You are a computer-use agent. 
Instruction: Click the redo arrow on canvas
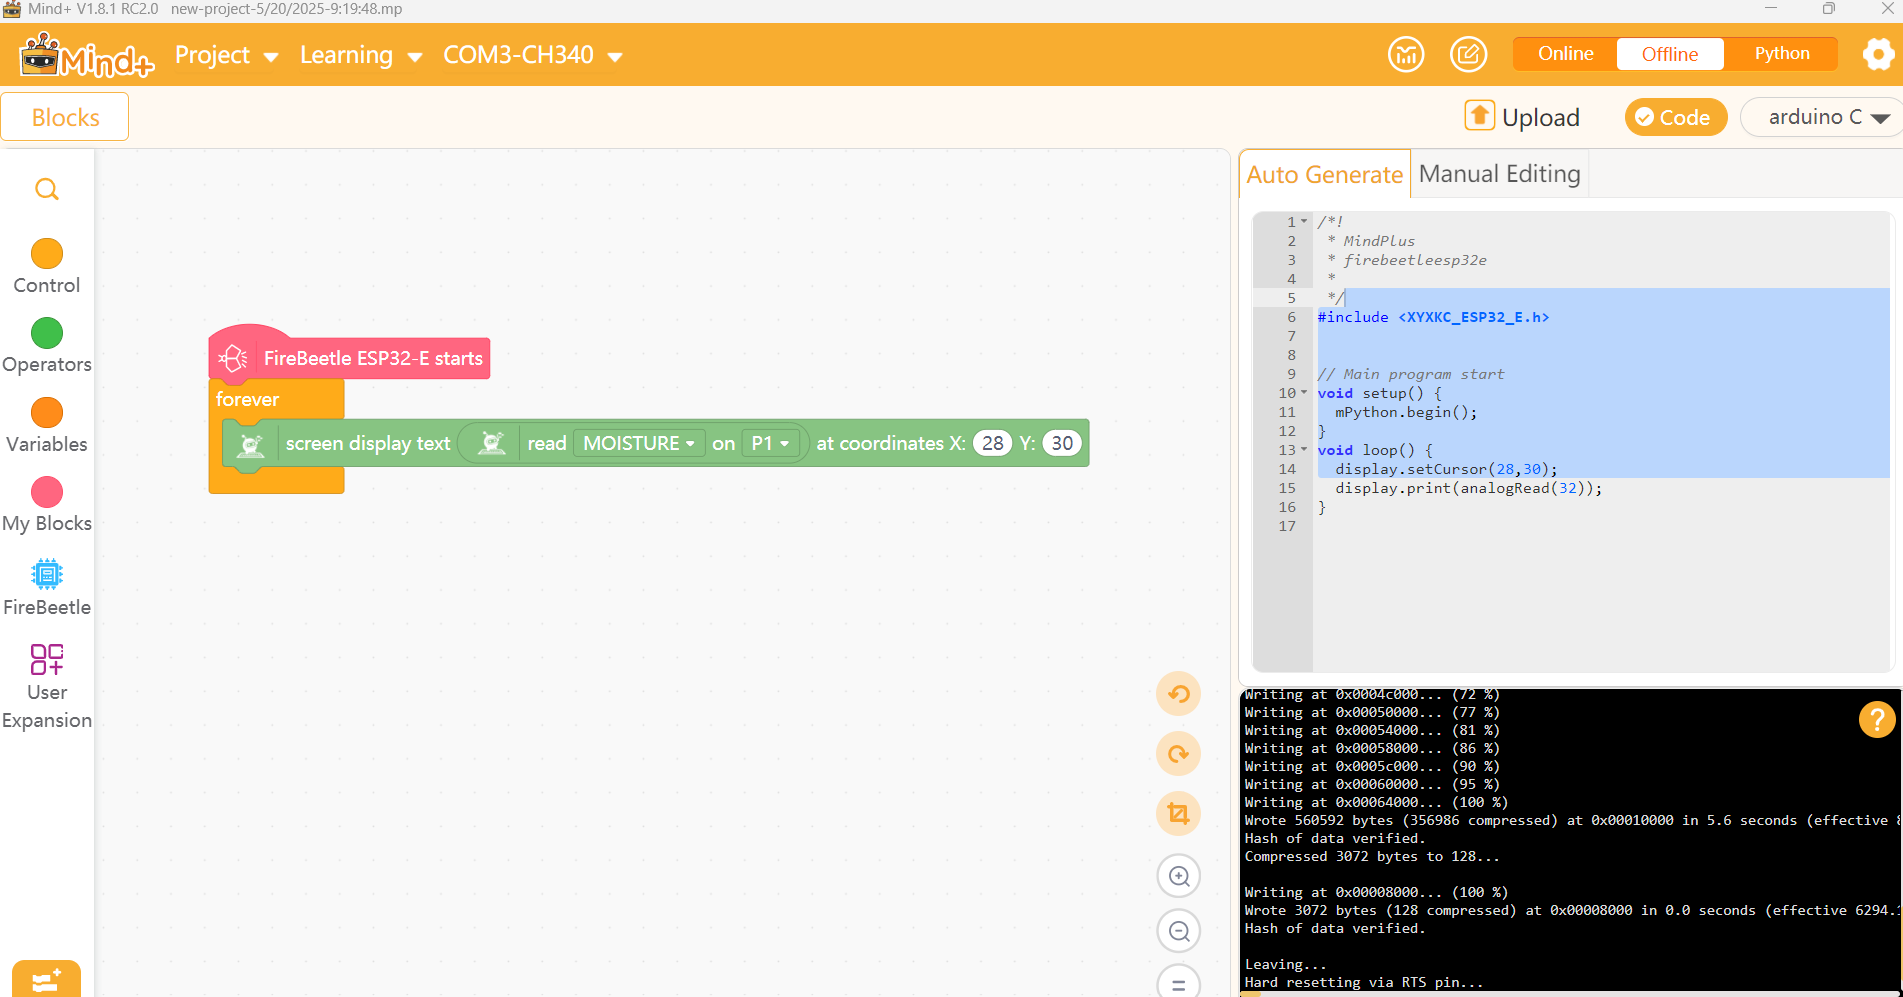pos(1179,754)
